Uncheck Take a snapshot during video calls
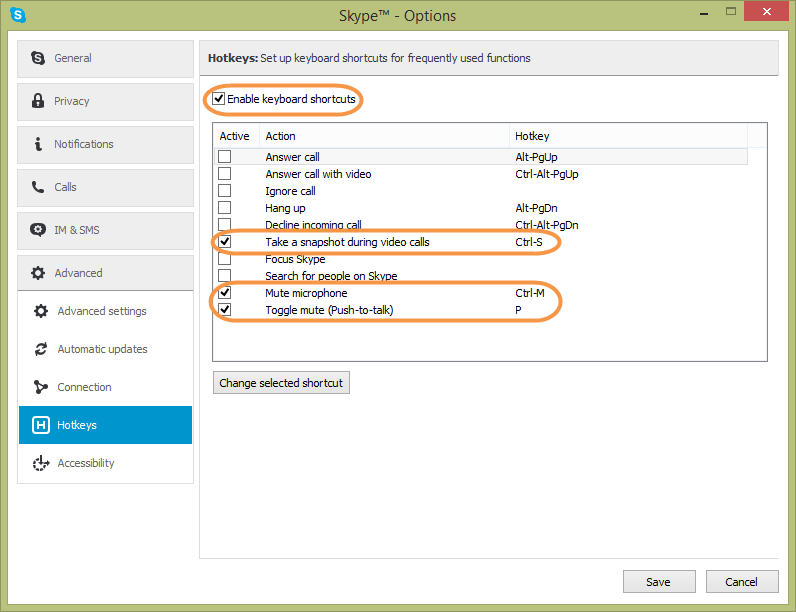 (225, 242)
